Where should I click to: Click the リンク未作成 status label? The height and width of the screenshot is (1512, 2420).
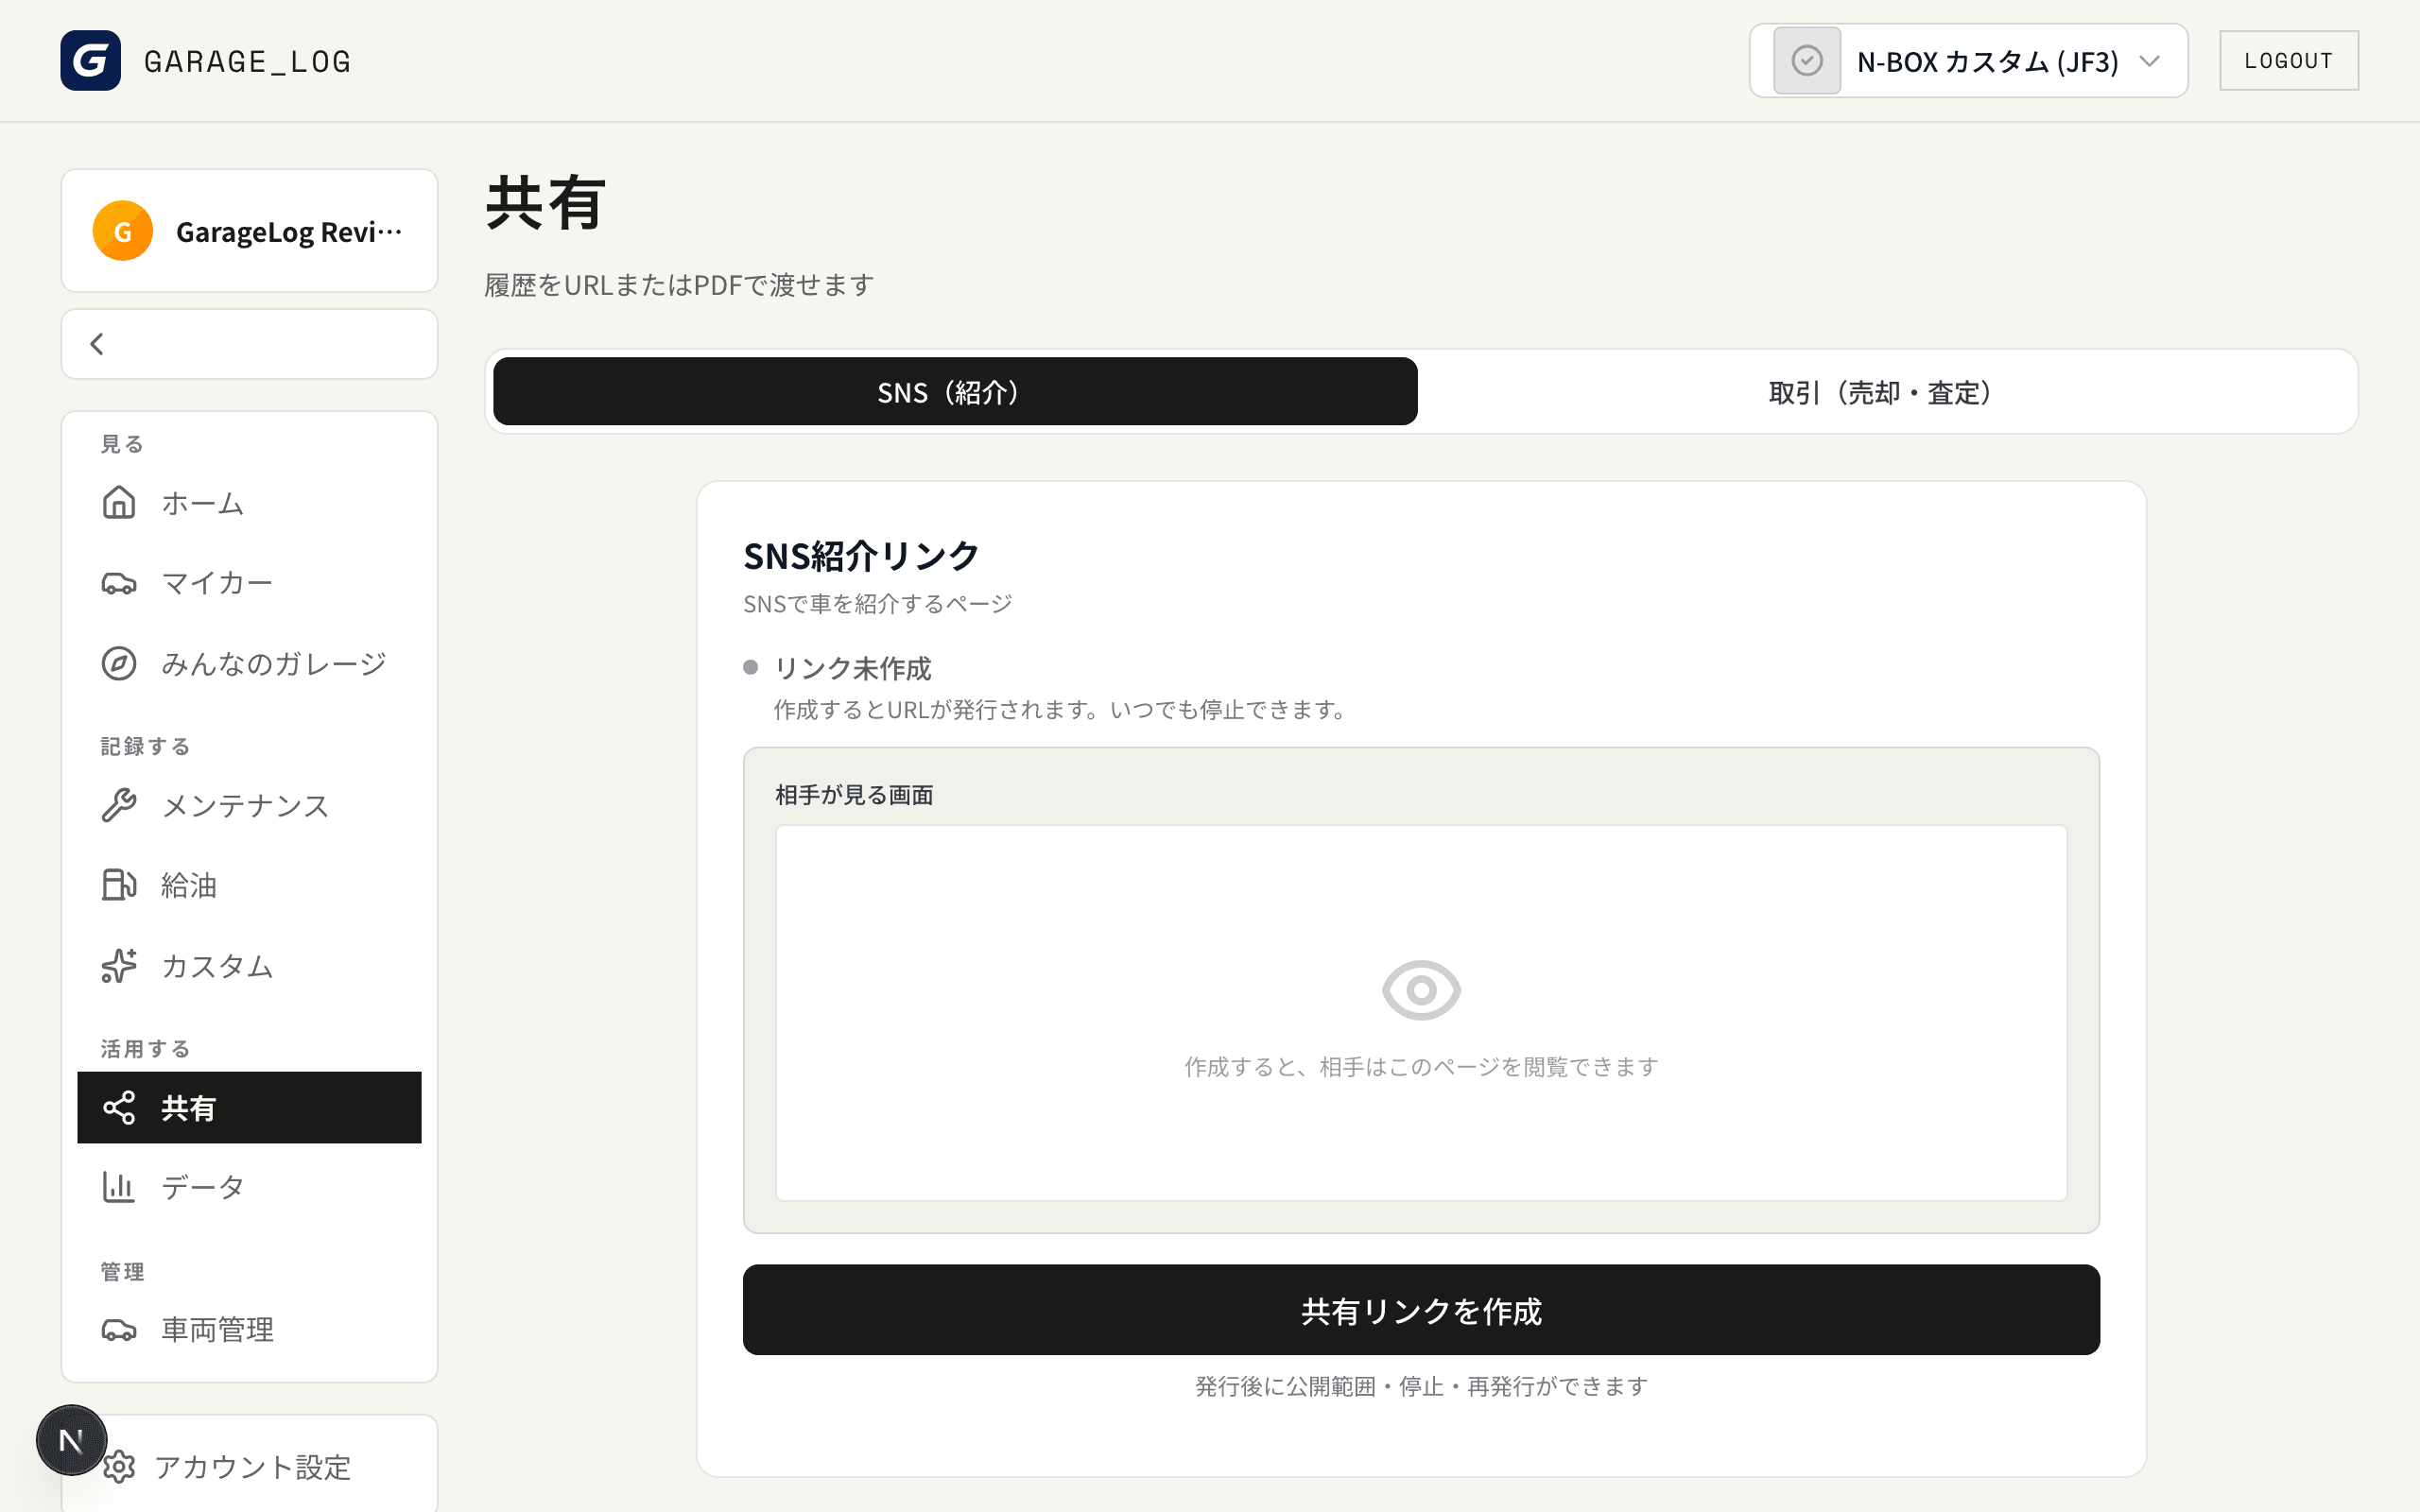[852, 668]
